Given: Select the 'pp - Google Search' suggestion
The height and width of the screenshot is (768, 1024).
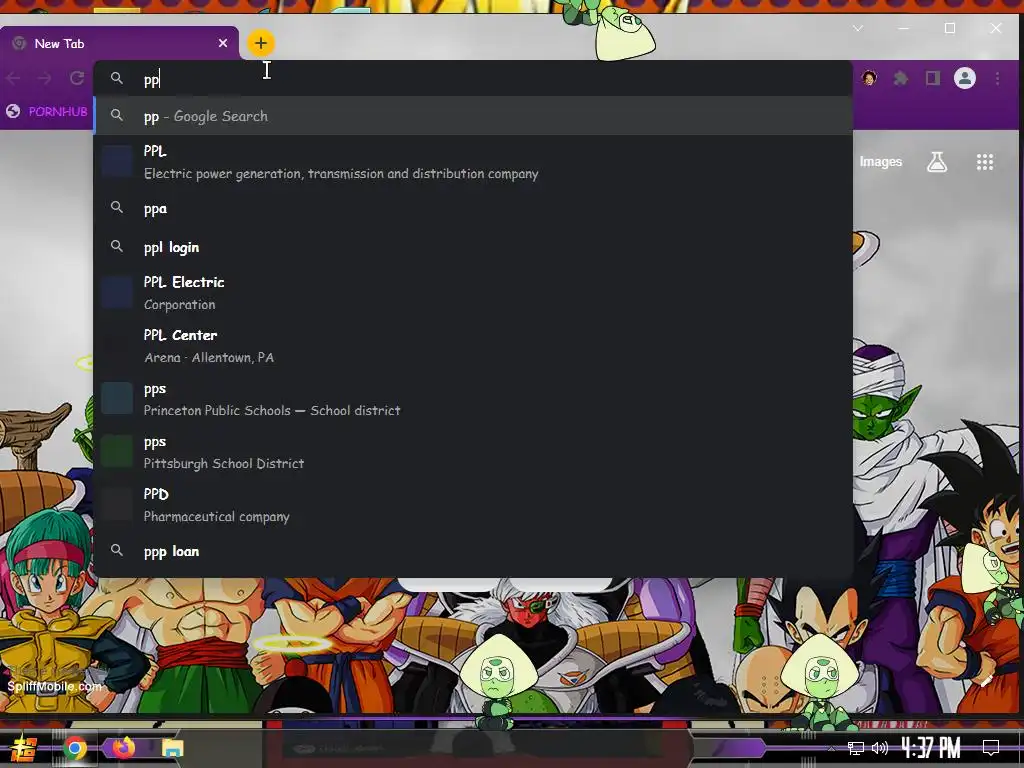Looking at the screenshot, I should [473, 116].
